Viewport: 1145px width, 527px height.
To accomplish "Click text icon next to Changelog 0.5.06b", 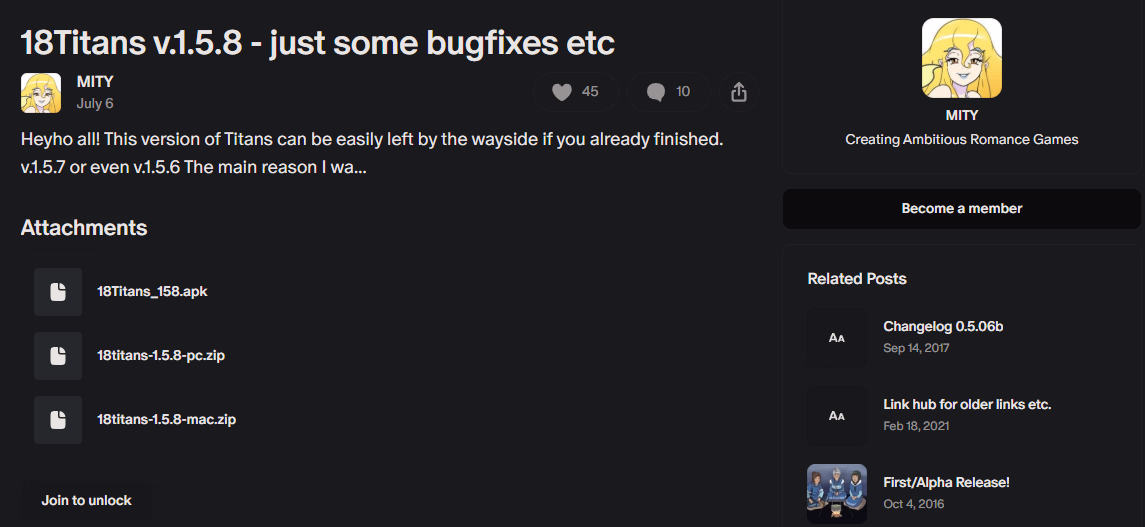I will click(x=837, y=338).
